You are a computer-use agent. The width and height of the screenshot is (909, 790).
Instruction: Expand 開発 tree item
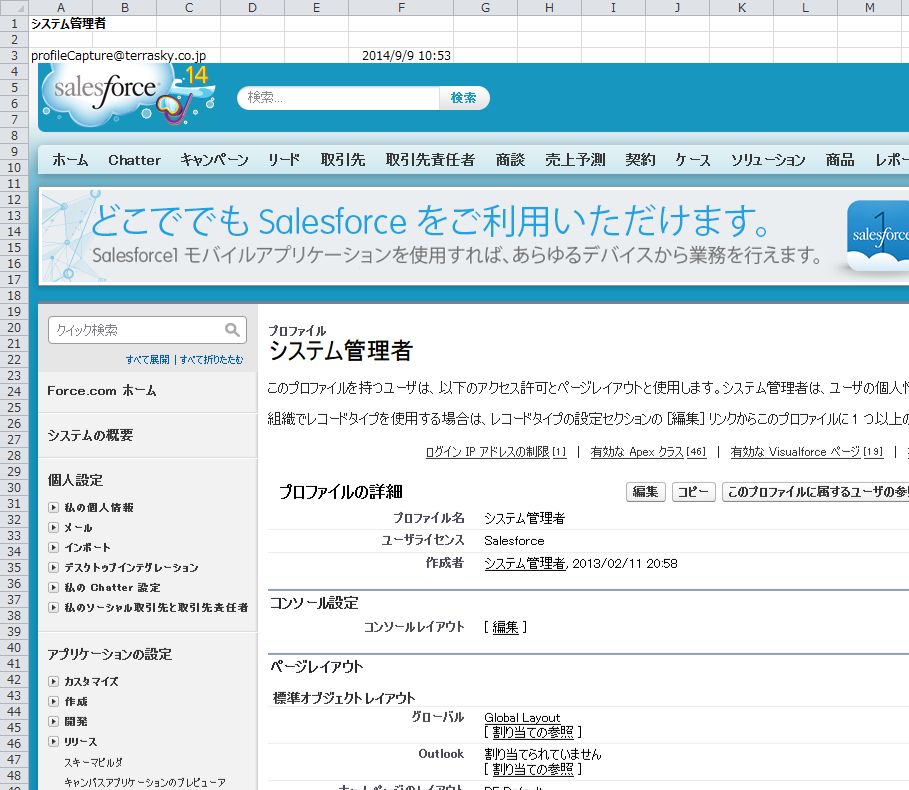click(x=53, y=722)
